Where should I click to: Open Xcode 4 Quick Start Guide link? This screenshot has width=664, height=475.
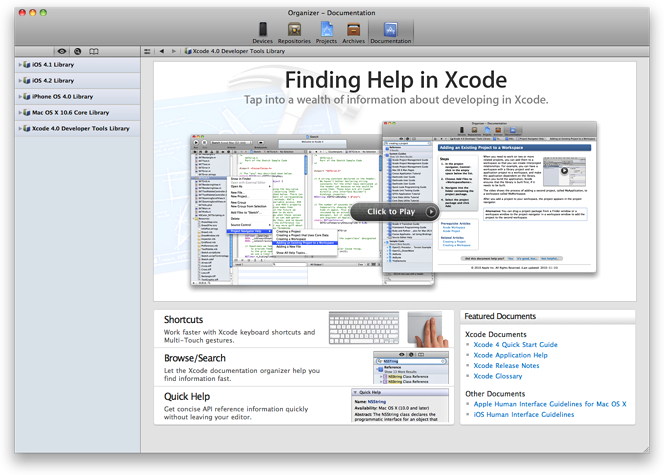tap(515, 345)
